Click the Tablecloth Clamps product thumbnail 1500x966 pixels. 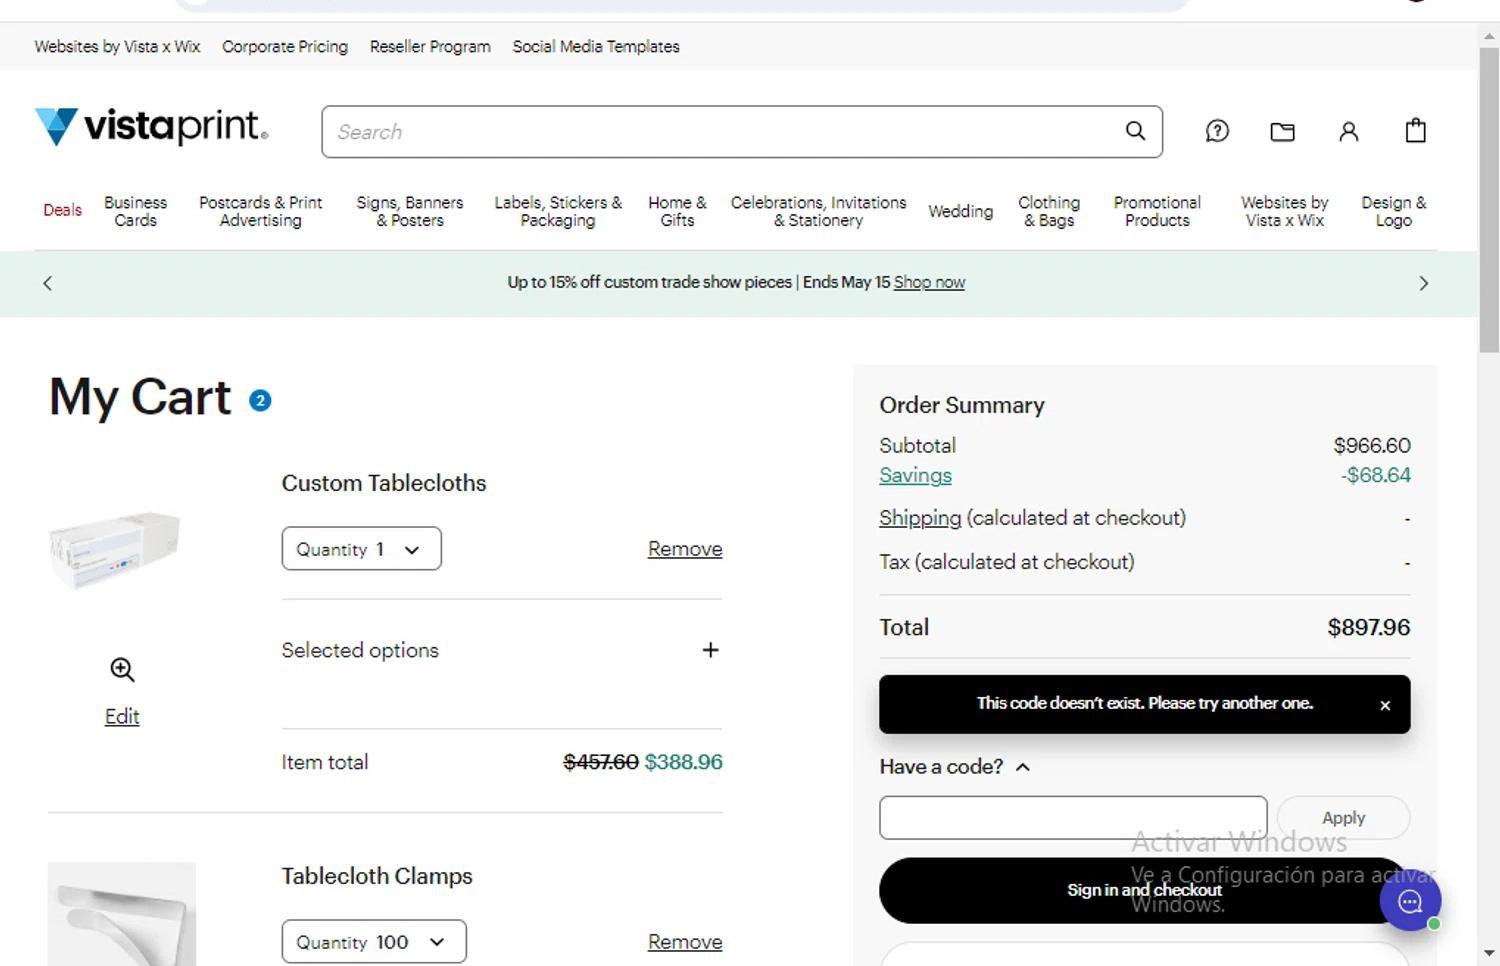[122, 914]
